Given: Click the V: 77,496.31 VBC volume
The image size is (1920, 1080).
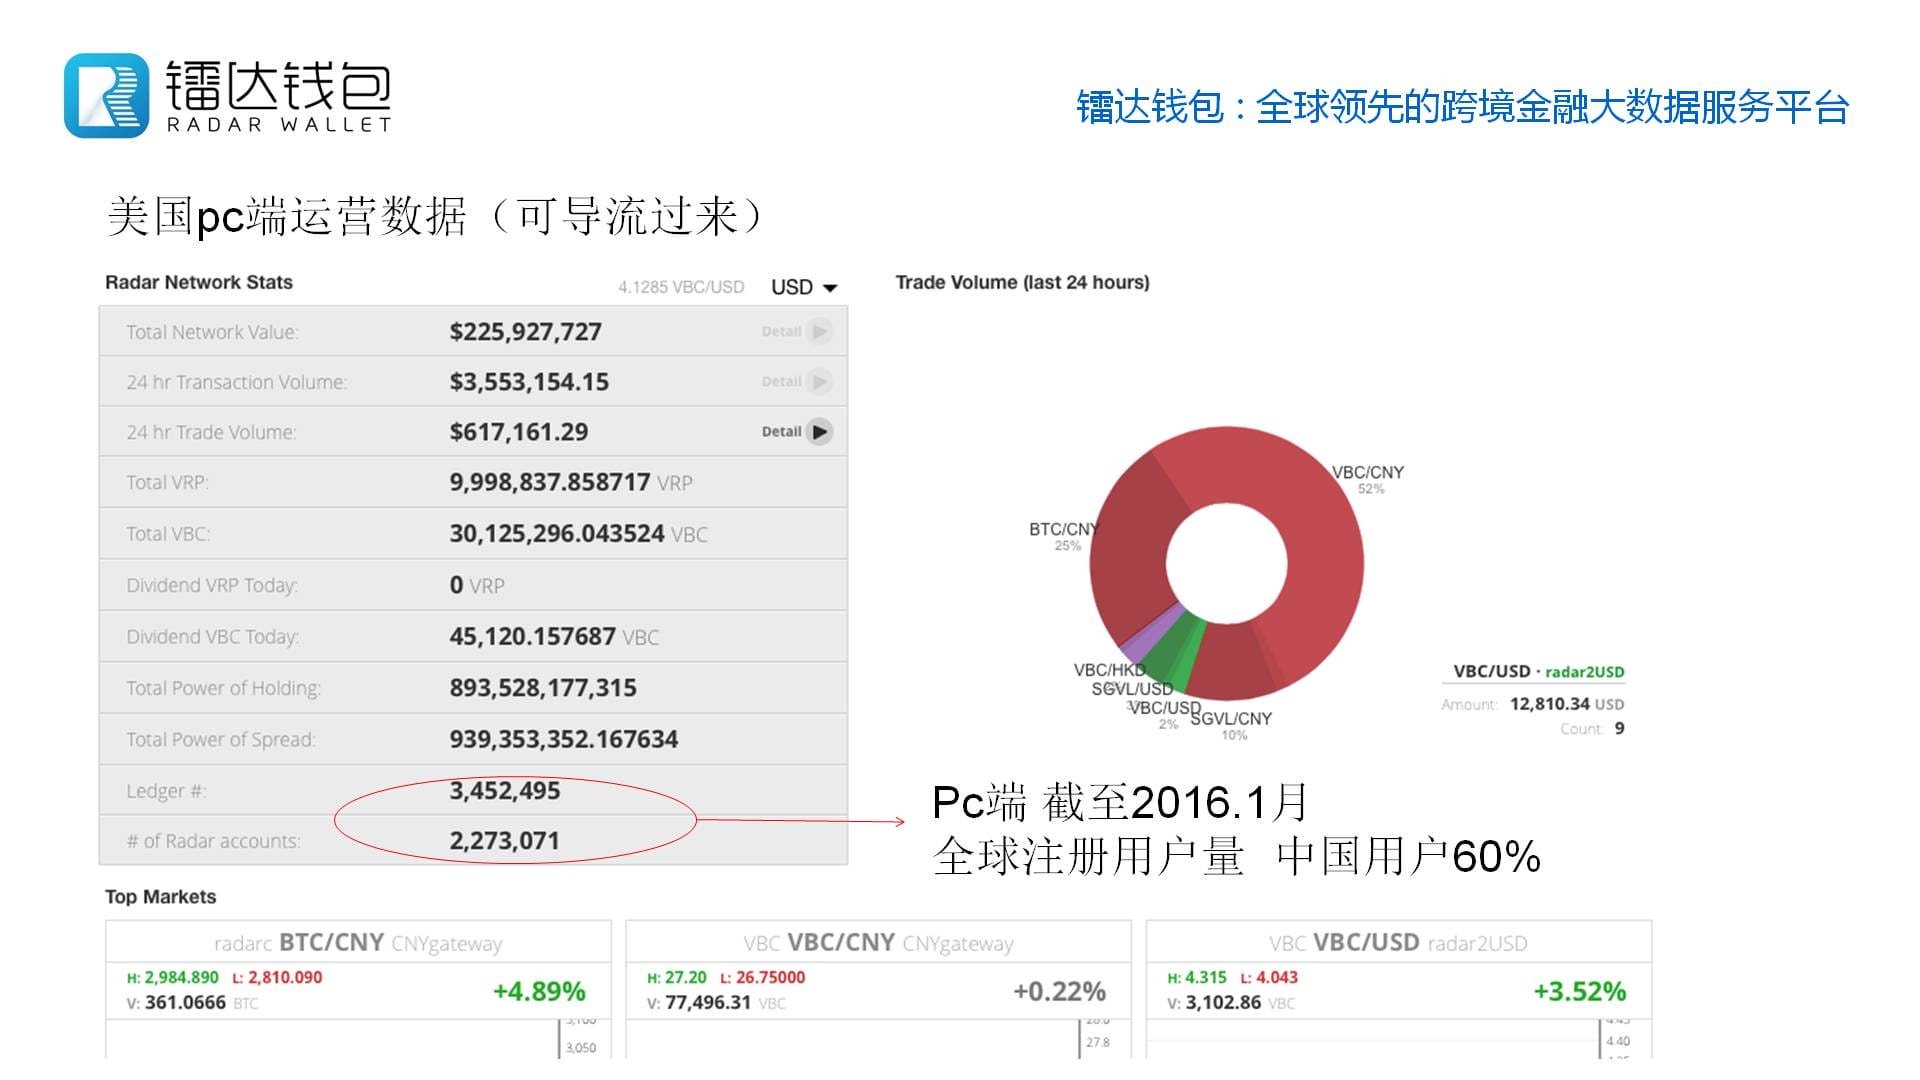Looking at the screenshot, I should [x=716, y=1002].
